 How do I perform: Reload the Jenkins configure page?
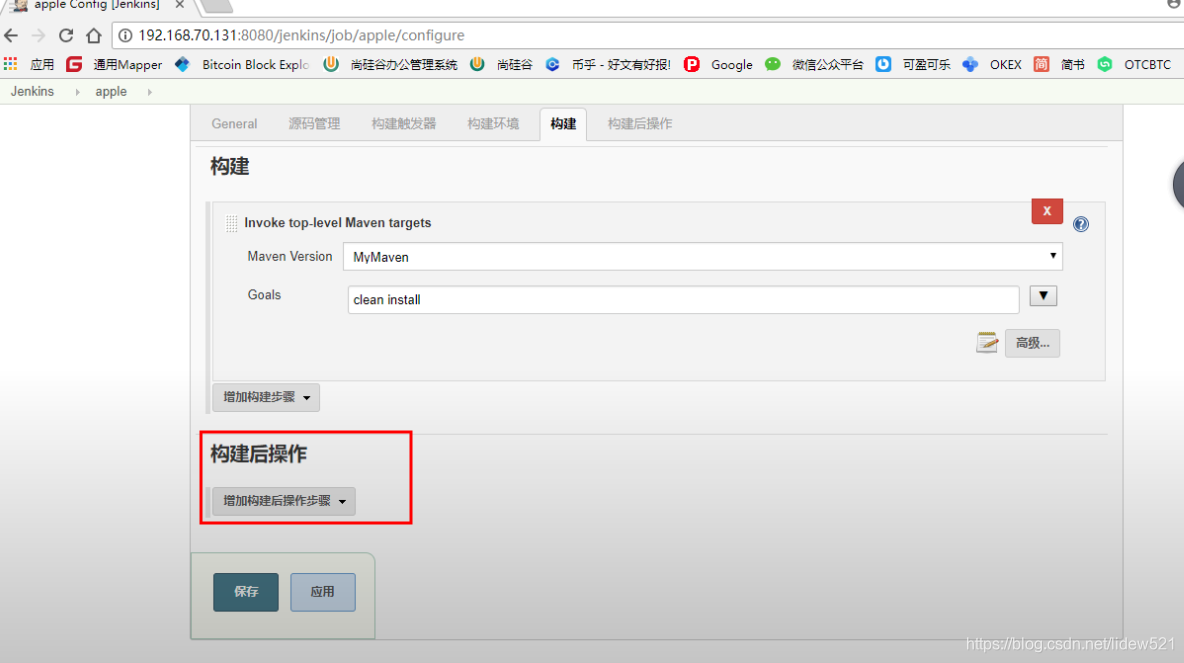pyautogui.click(x=66, y=35)
